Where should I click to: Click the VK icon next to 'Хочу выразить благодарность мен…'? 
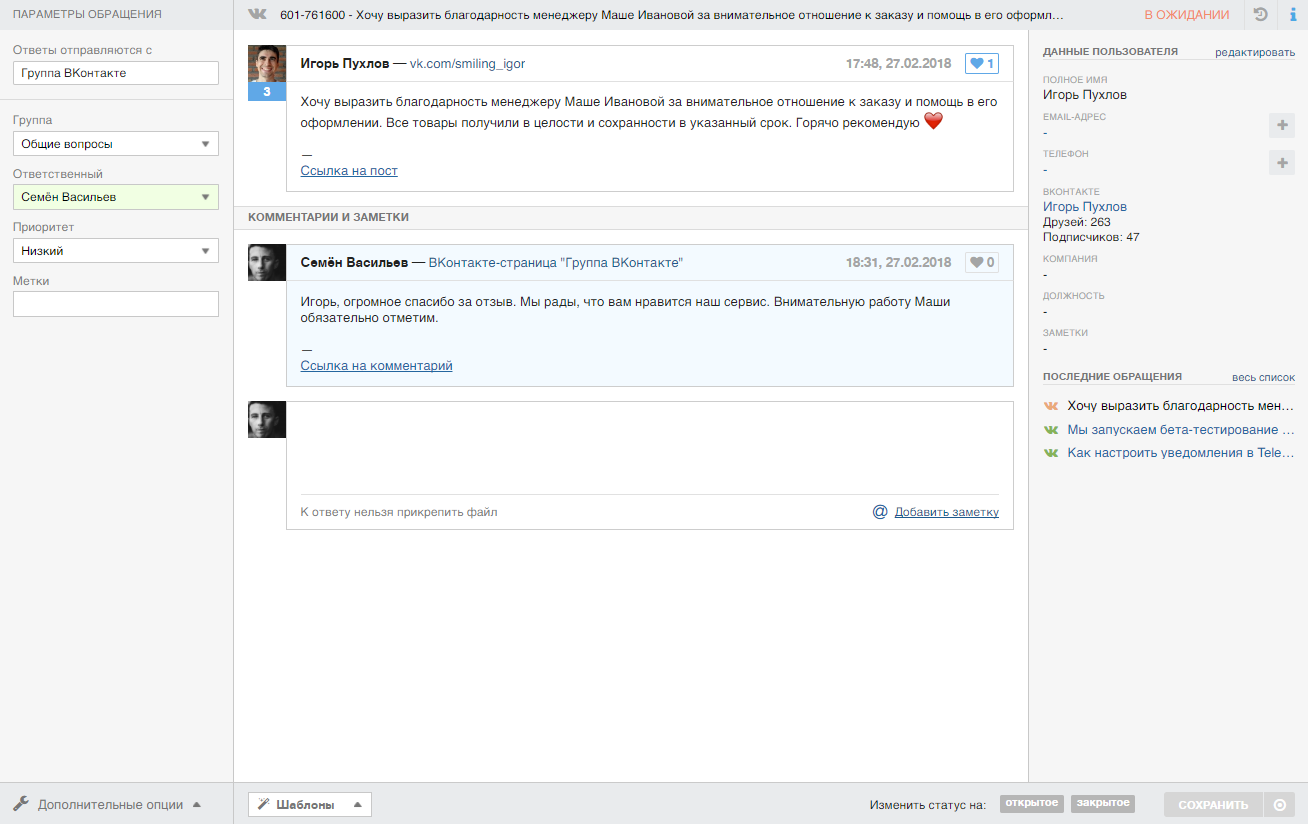point(1051,406)
